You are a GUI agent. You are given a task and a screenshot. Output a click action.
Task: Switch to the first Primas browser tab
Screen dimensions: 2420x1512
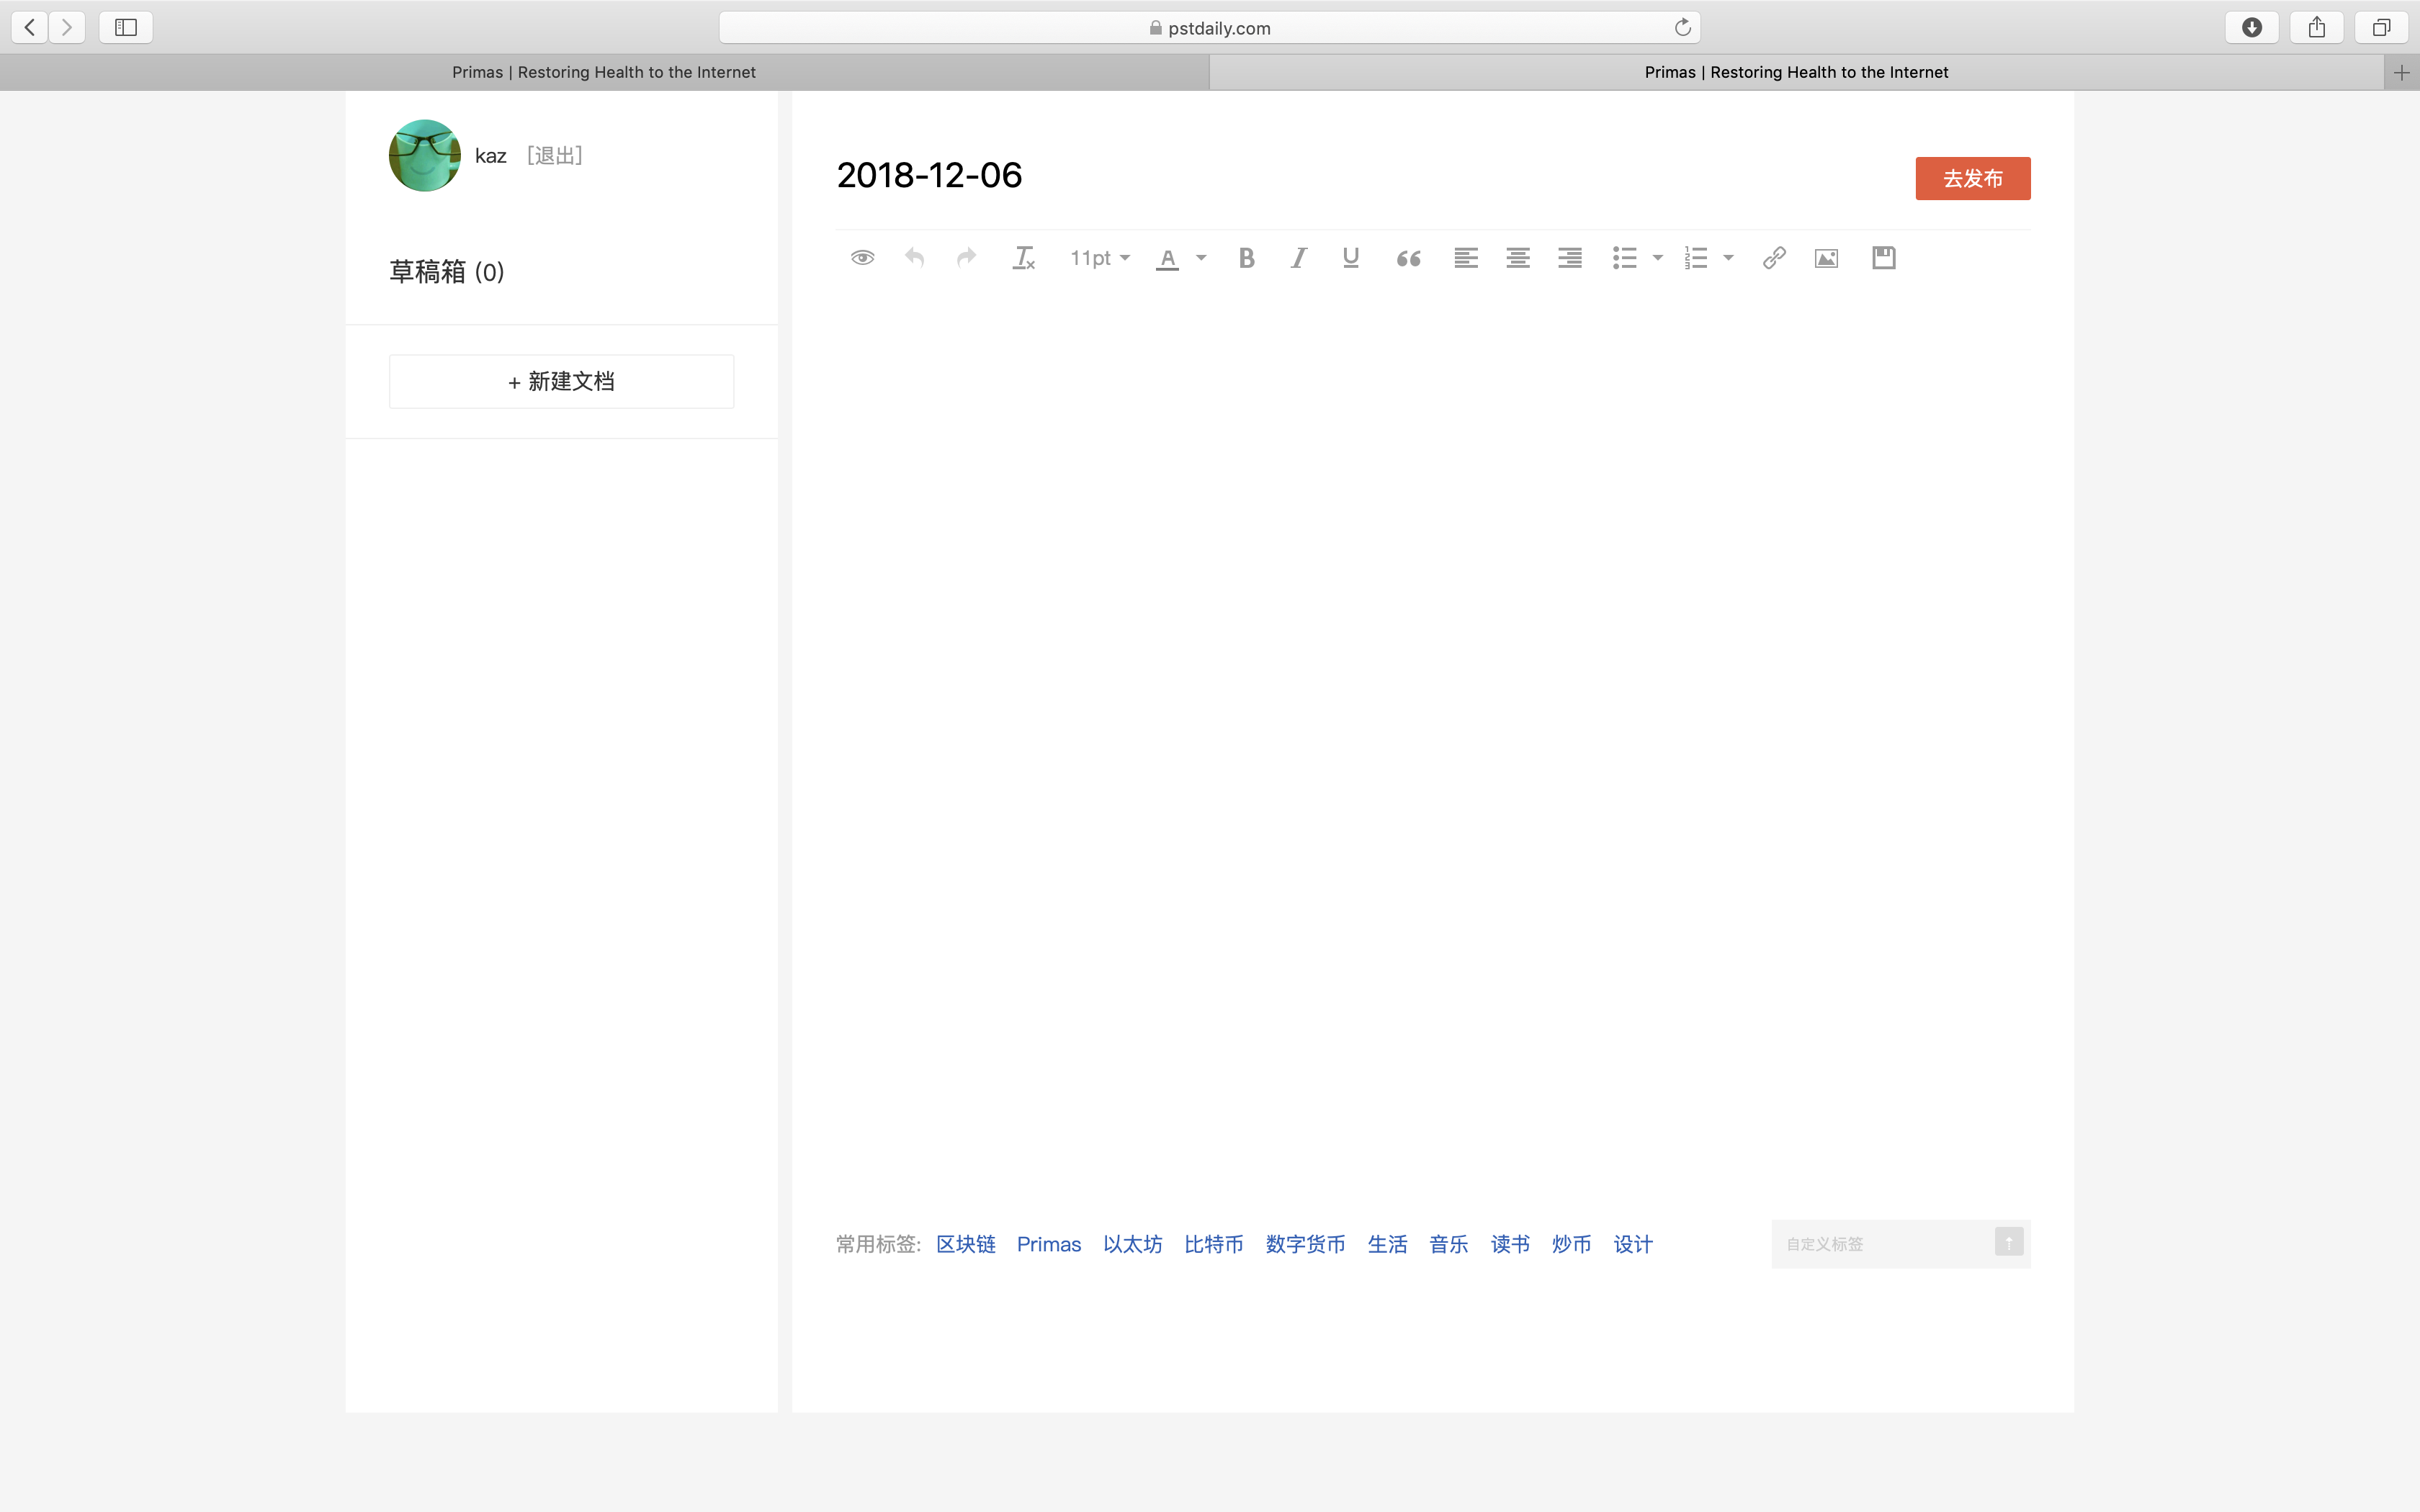click(604, 72)
